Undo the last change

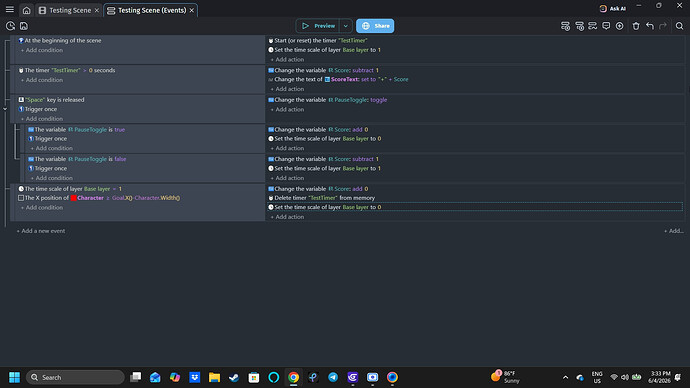650,26
